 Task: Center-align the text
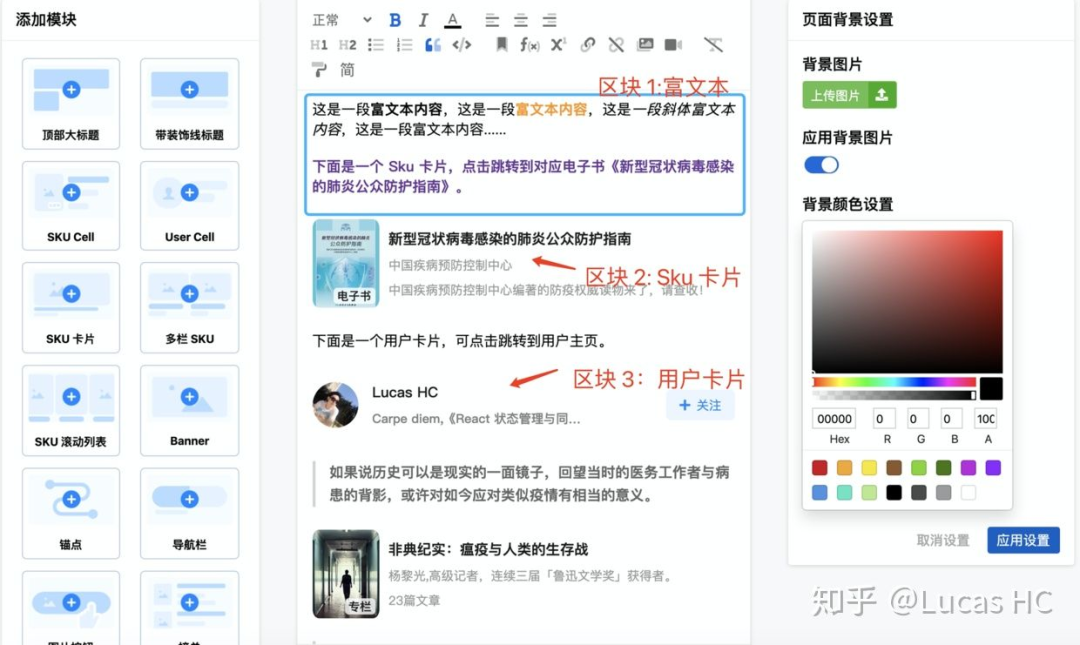521,20
